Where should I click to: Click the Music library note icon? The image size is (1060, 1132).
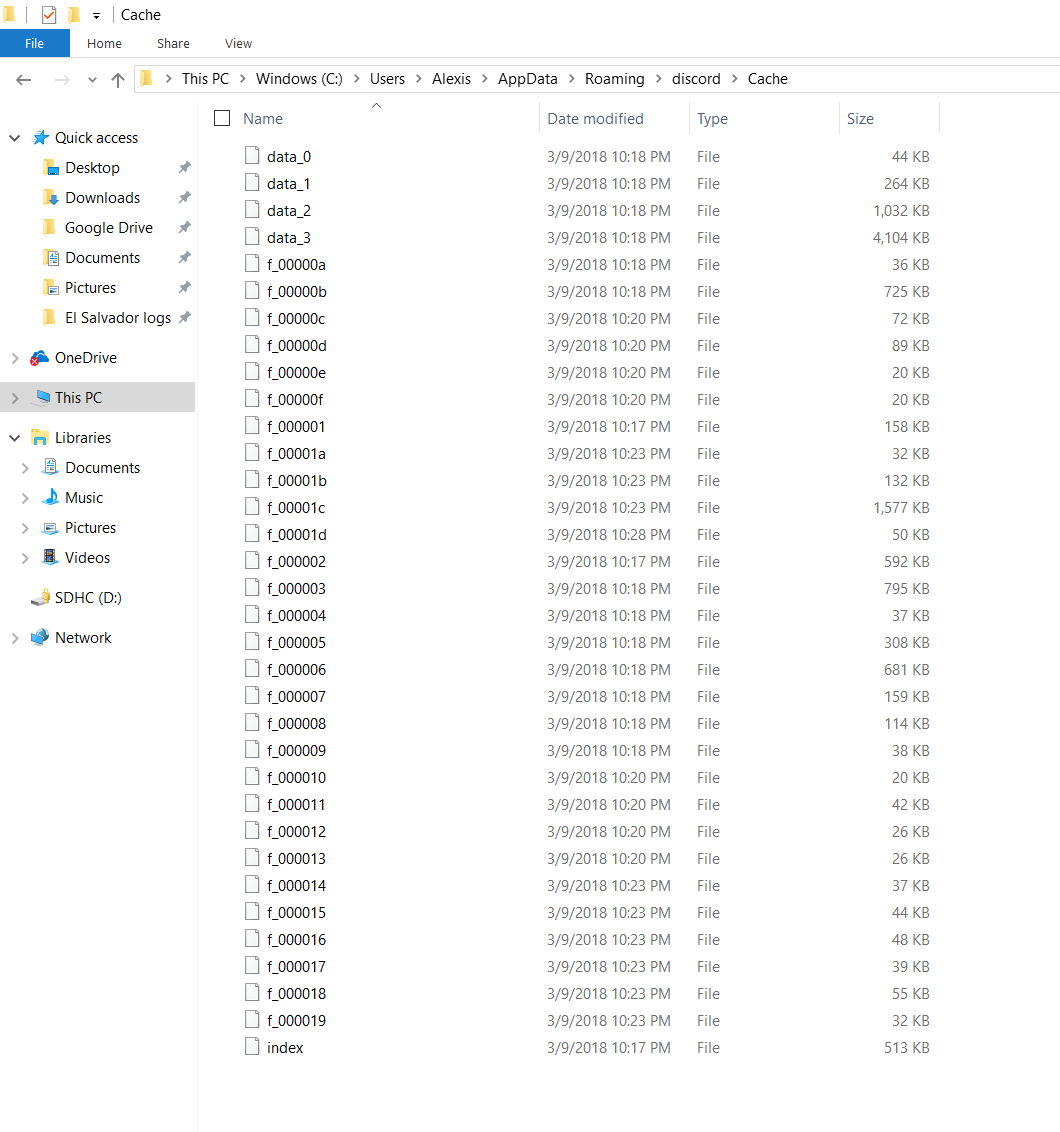click(51, 497)
